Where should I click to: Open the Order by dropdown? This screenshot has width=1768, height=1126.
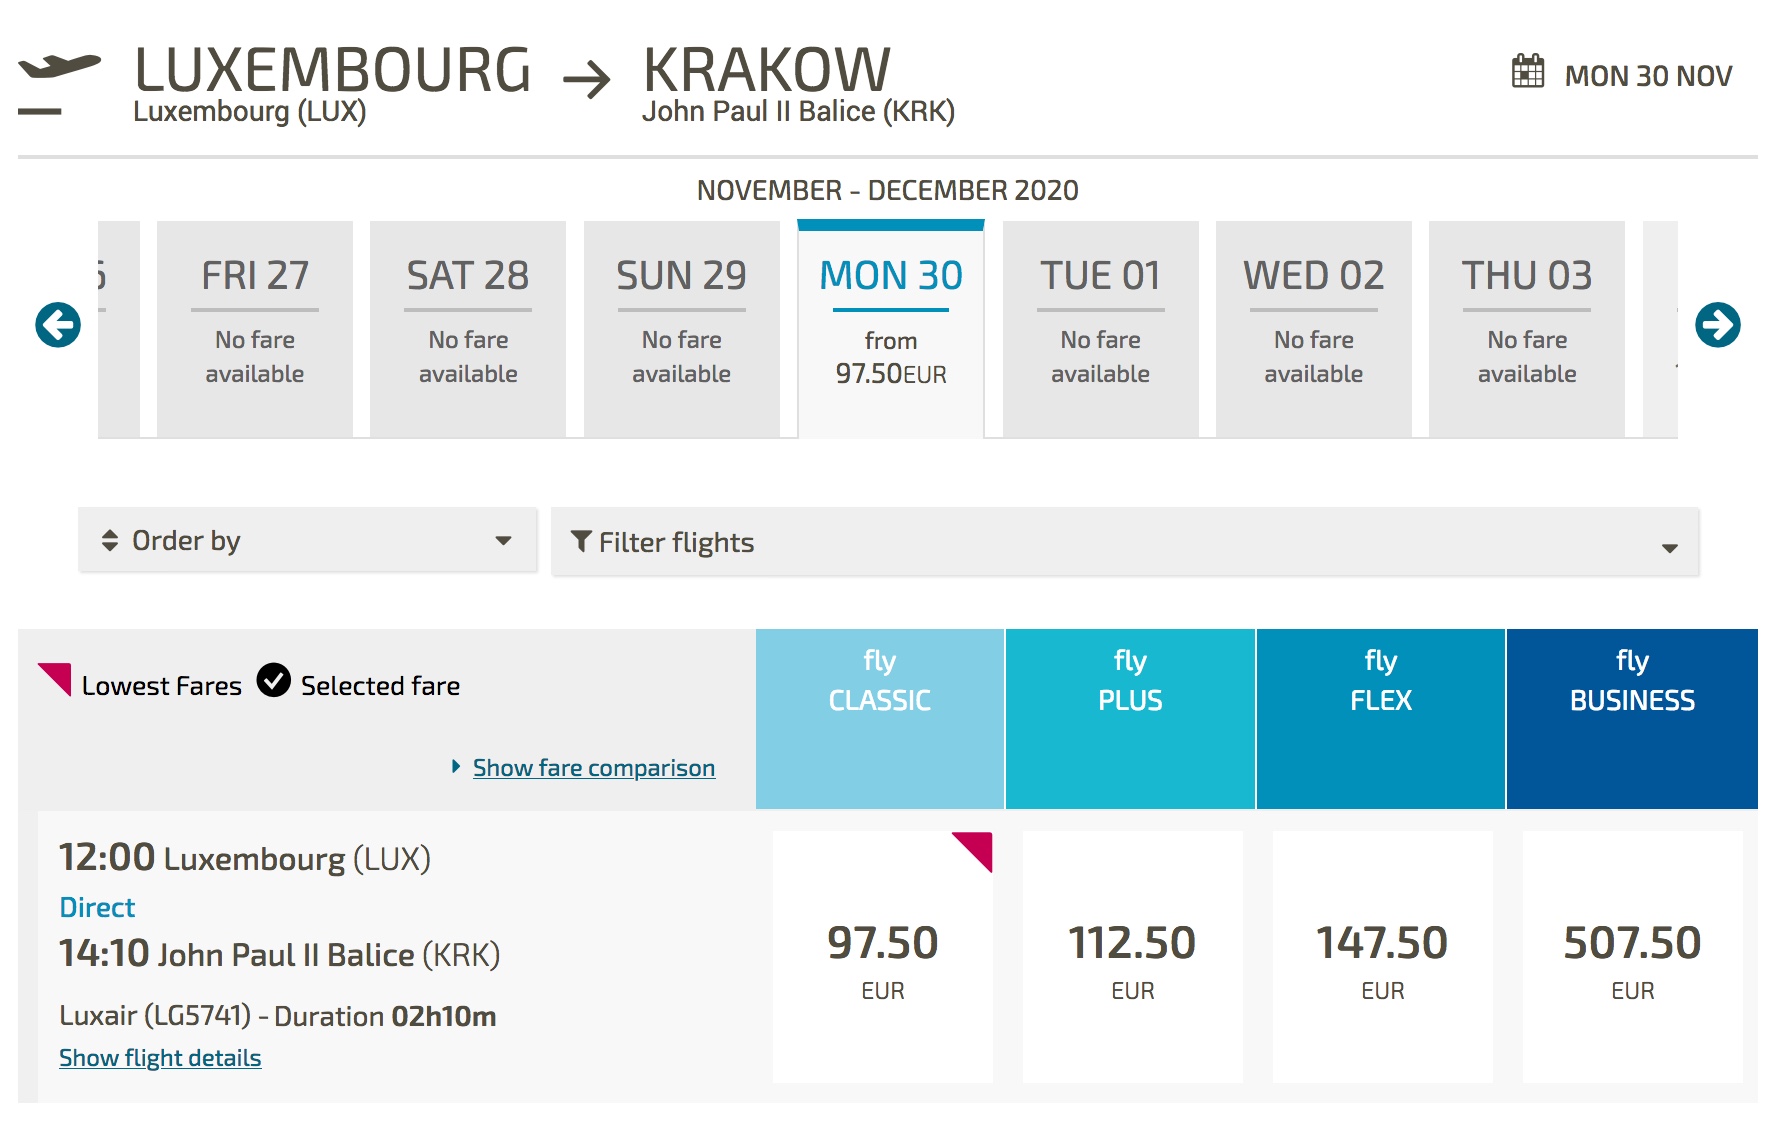[x=308, y=540]
